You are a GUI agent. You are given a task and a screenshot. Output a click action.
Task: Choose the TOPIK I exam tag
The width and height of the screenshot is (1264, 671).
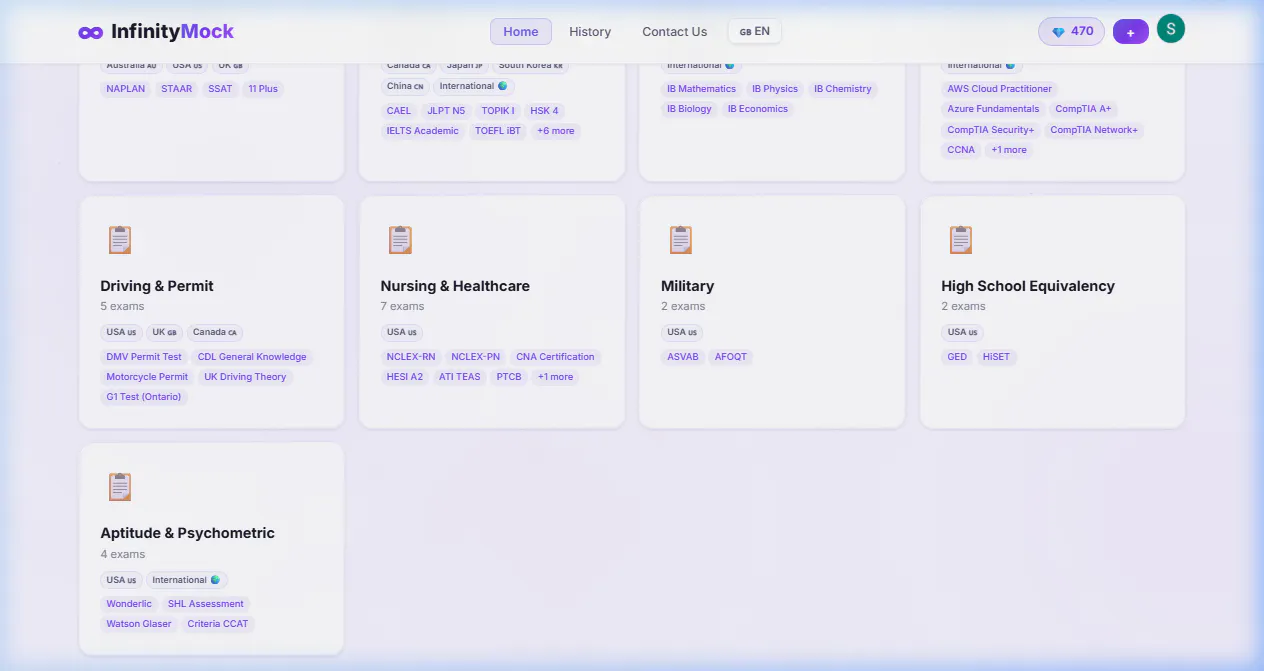click(498, 111)
